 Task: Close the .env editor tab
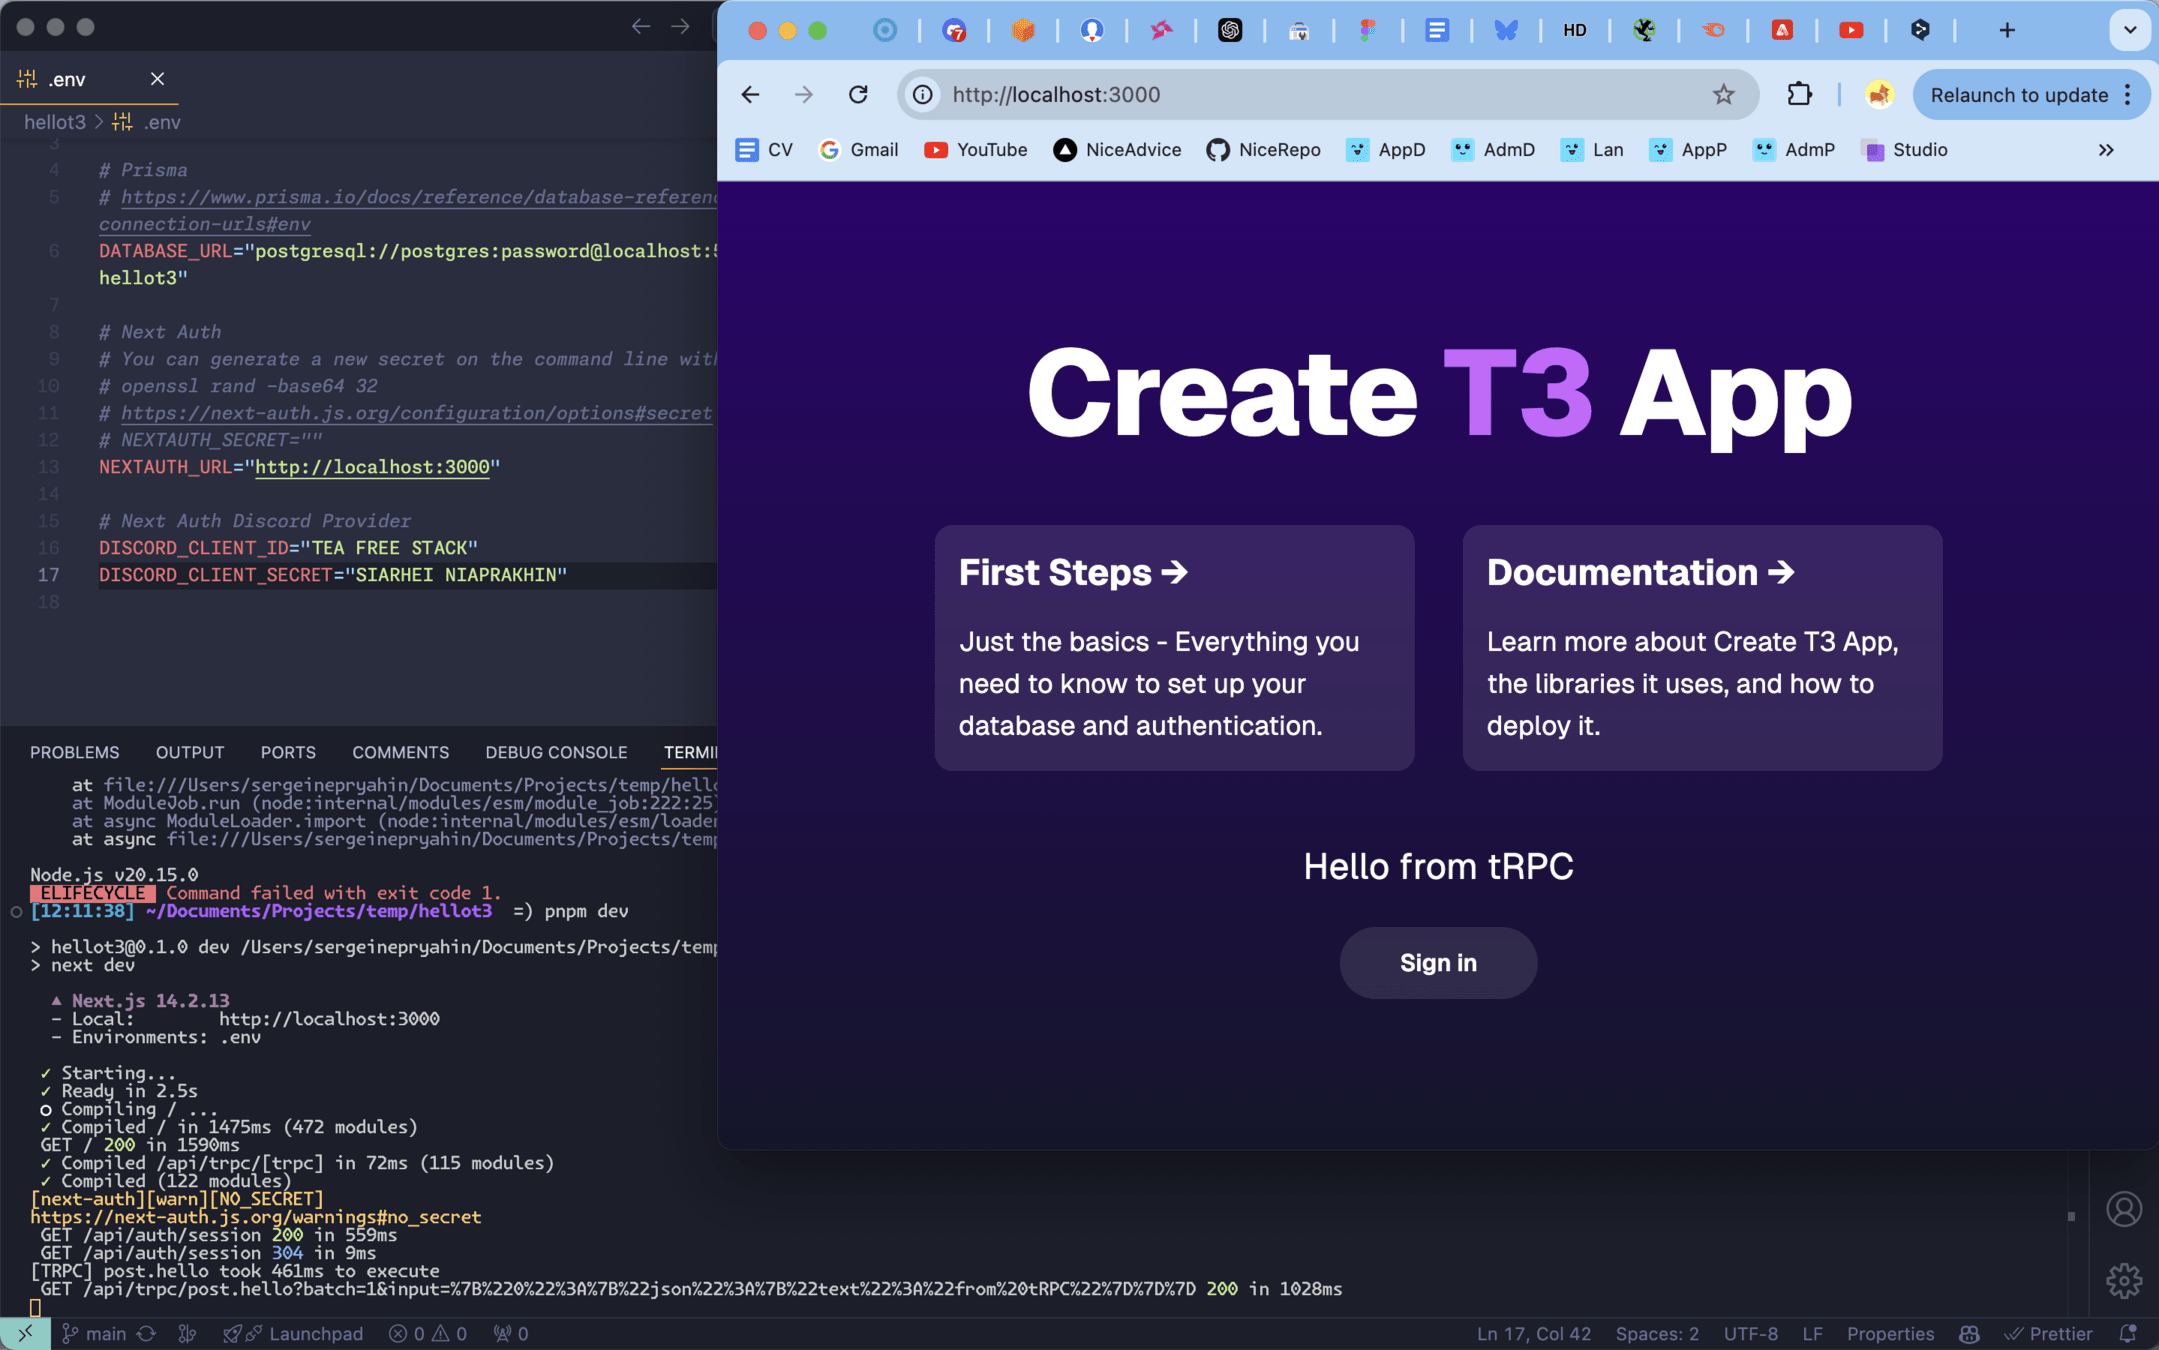click(157, 79)
